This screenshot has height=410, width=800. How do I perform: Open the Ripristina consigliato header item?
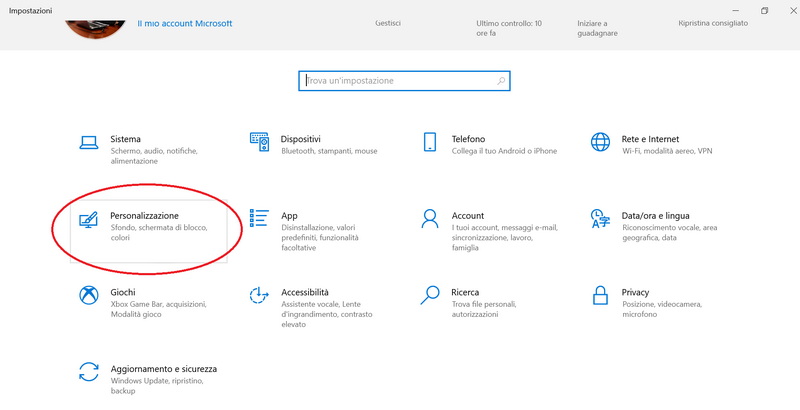[713, 23]
